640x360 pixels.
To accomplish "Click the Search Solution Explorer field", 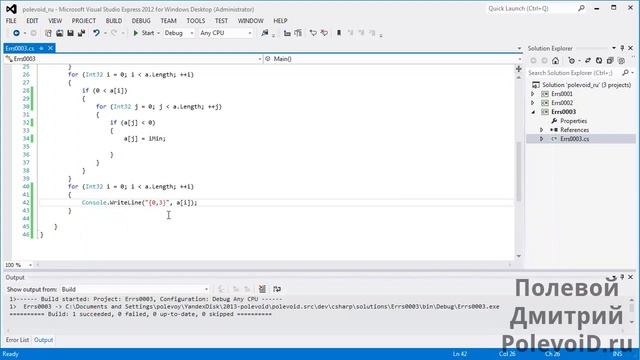I will click(x=573, y=73).
